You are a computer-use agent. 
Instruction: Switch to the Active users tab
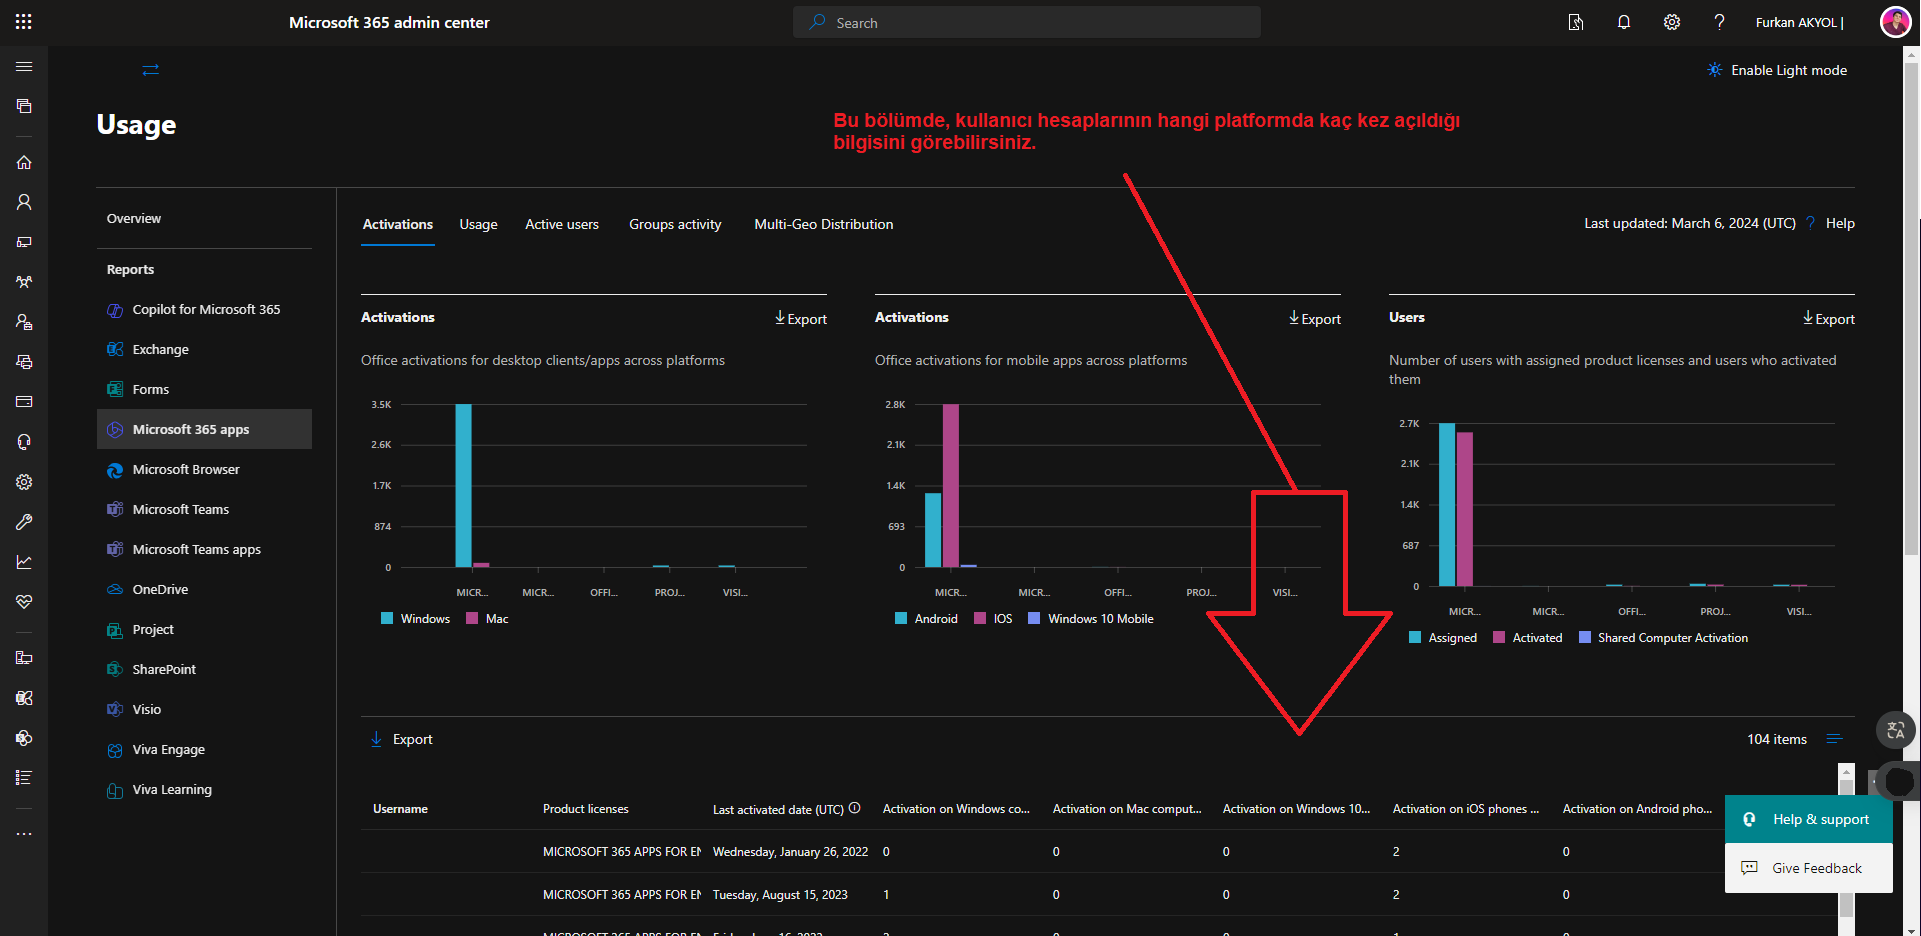coord(561,224)
